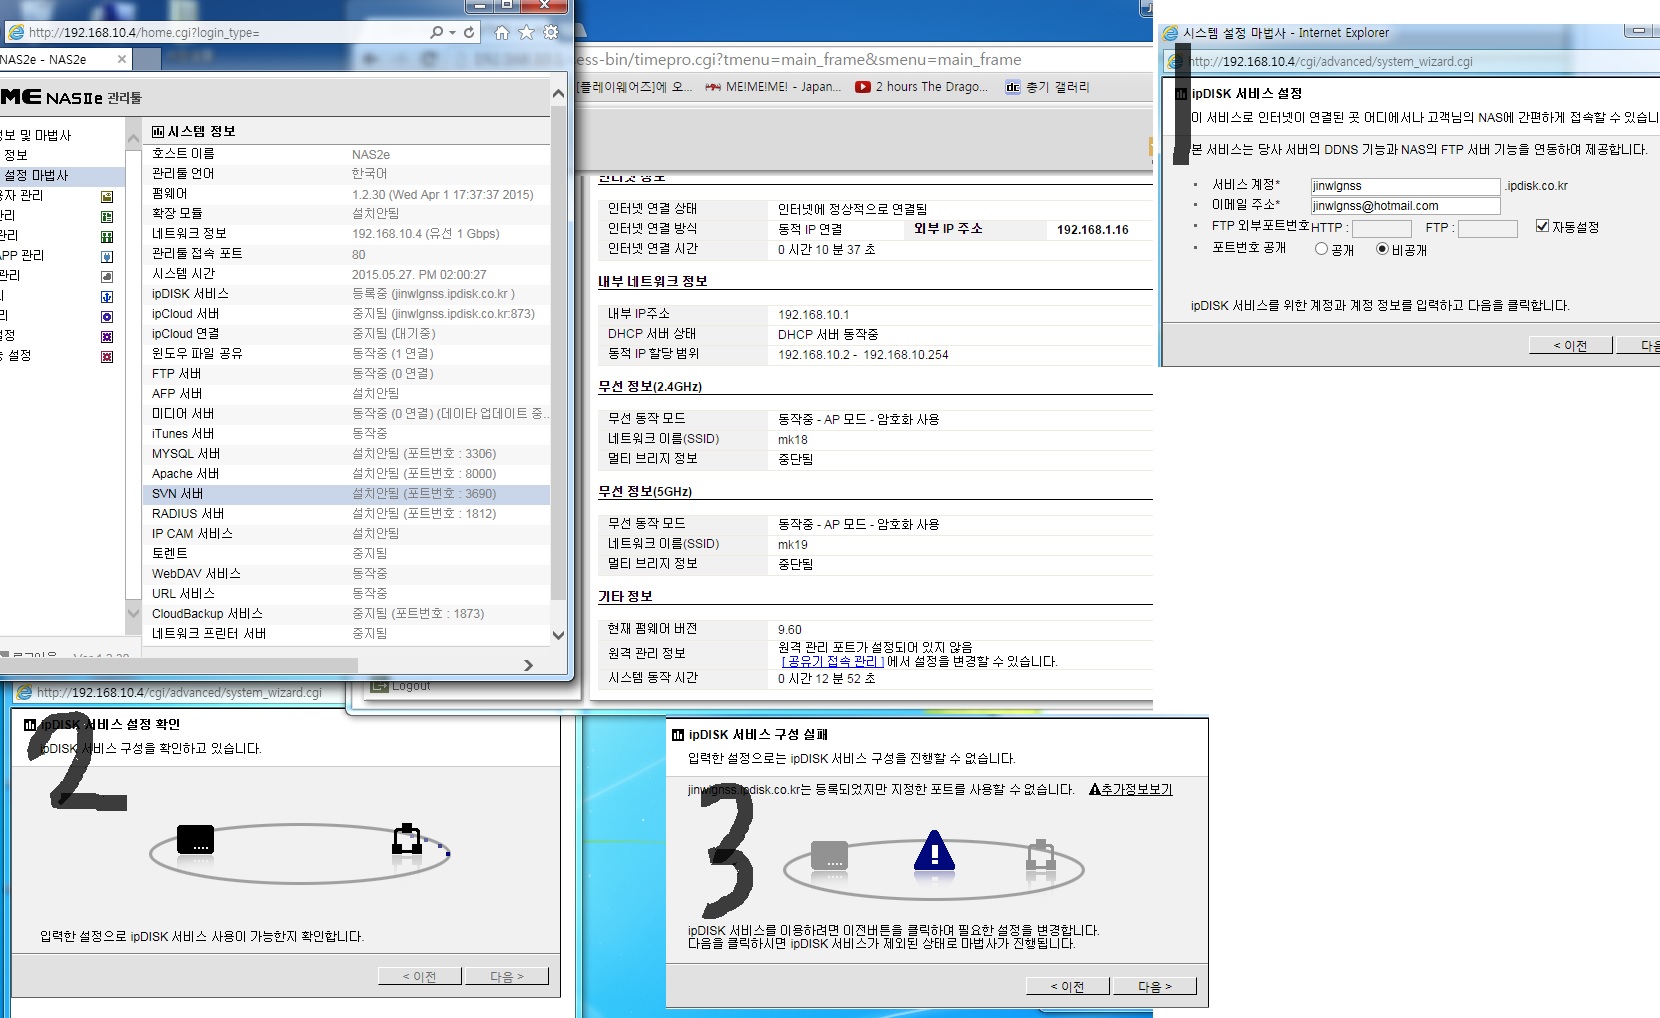This screenshot has height=1018, width=1660.
Task: Open the YouTube bookmark '2 hours The Drago...'
Action: click(922, 87)
